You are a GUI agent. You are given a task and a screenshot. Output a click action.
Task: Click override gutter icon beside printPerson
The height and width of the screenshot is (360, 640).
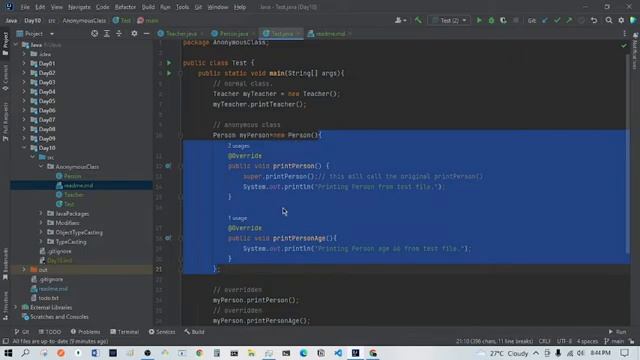pos(168,166)
